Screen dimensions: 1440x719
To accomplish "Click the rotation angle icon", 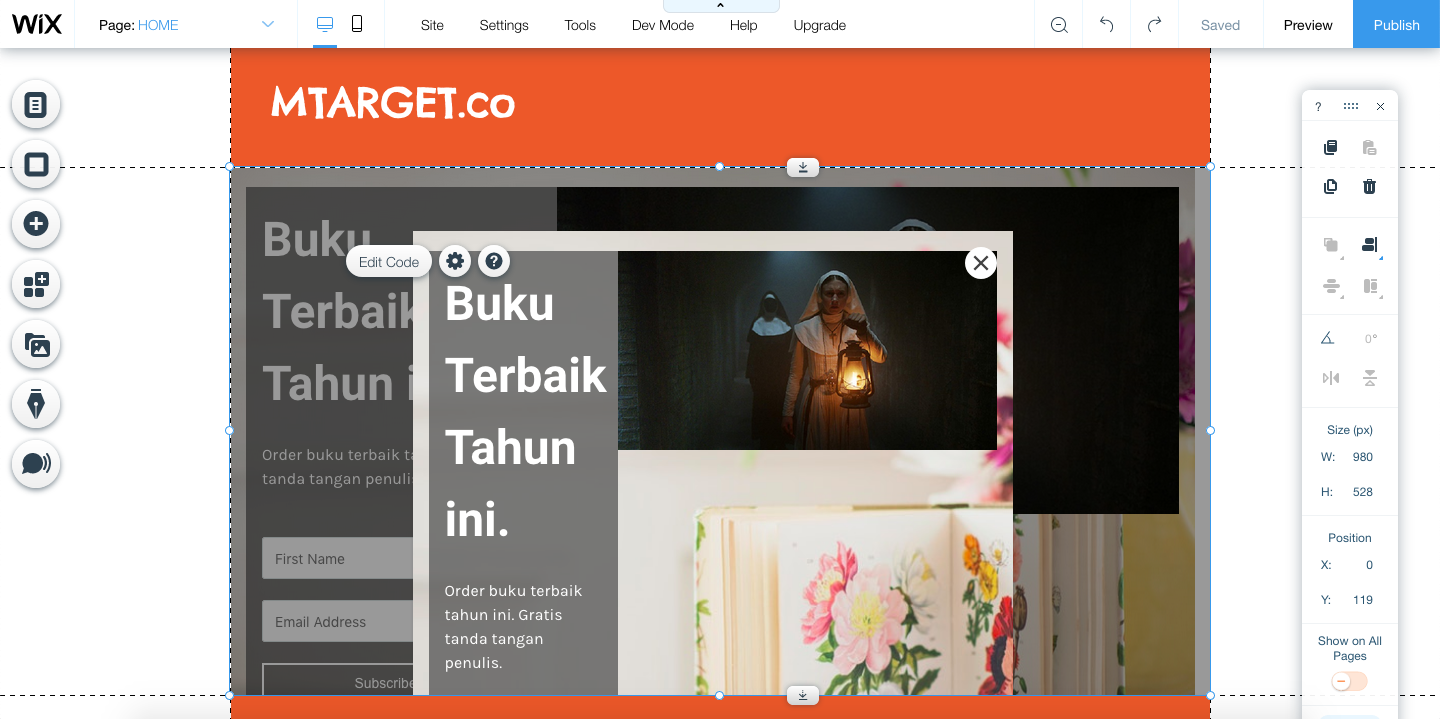I will pyautogui.click(x=1328, y=338).
